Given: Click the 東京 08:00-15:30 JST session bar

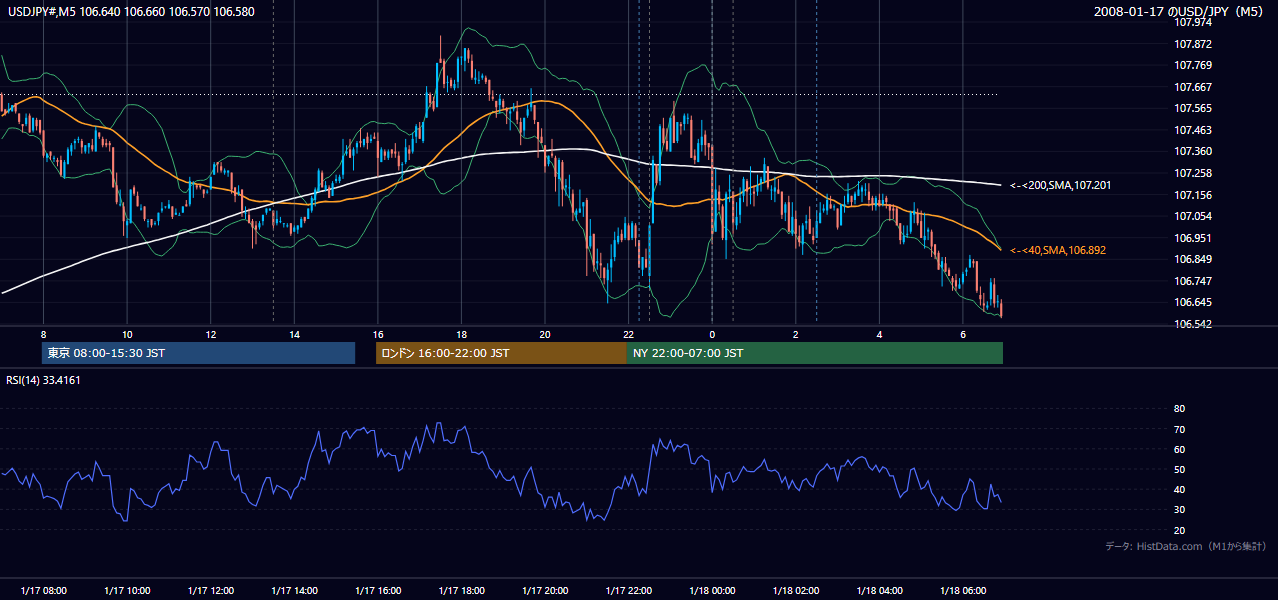Looking at the screenshot, I should (x=199, y=353).
